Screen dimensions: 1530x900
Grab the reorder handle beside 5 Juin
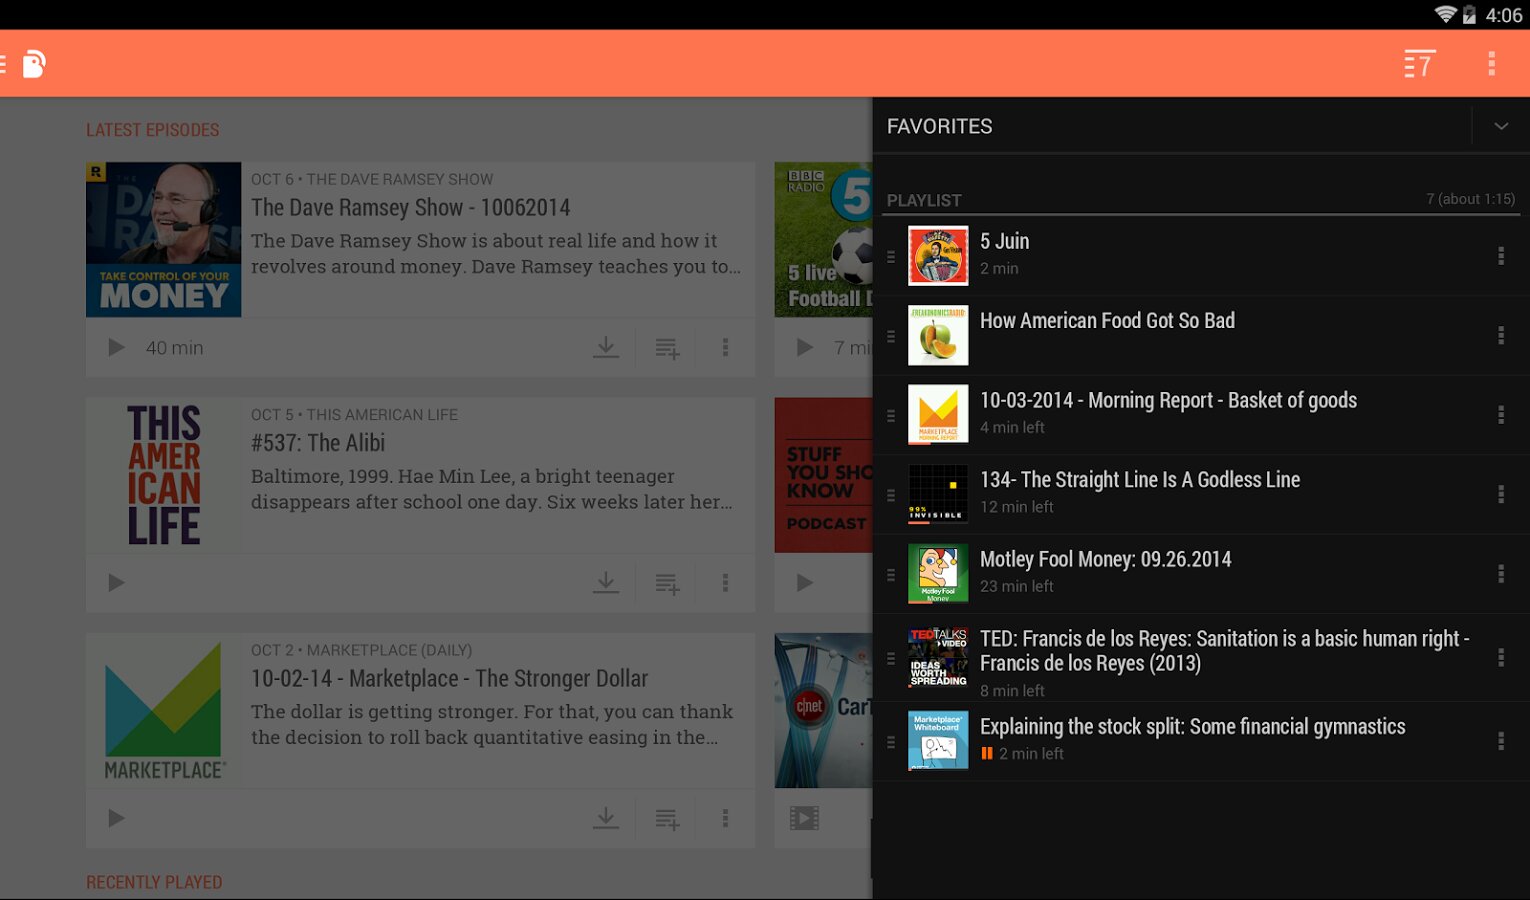pos(891,257)
